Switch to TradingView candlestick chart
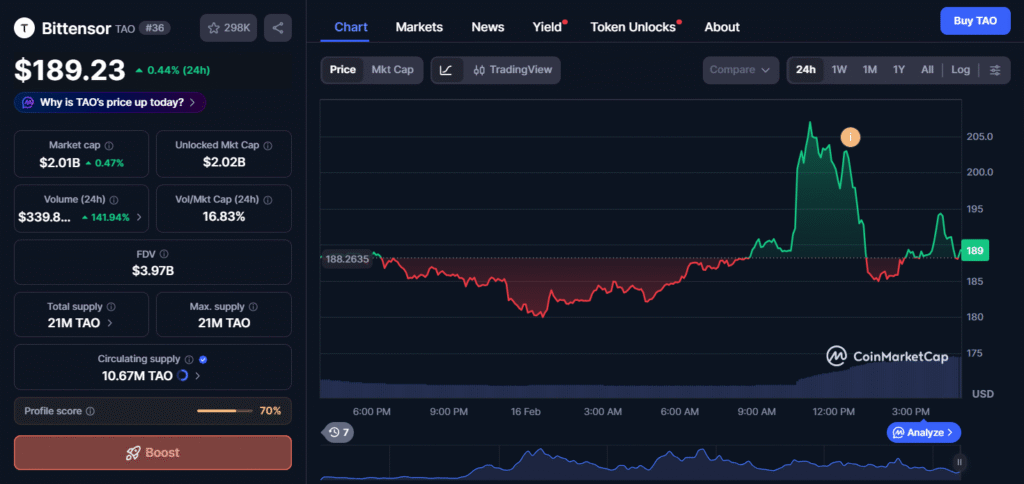The height and width of the screenshot is (484, 1024). coord(511,70)
